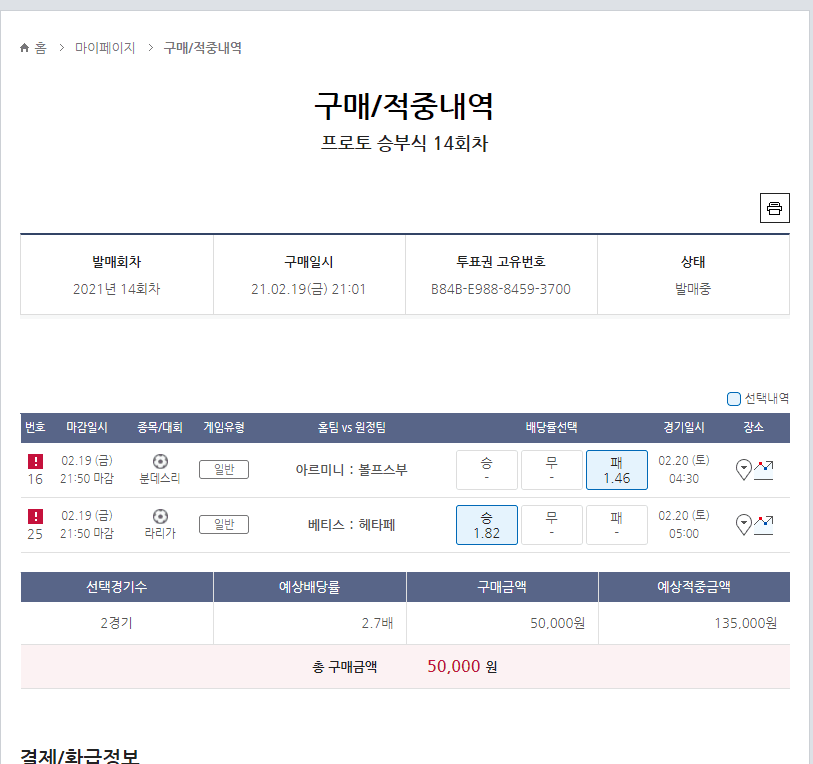Go to 마이페이지 in breadcrumb

(x=105, y=48)
